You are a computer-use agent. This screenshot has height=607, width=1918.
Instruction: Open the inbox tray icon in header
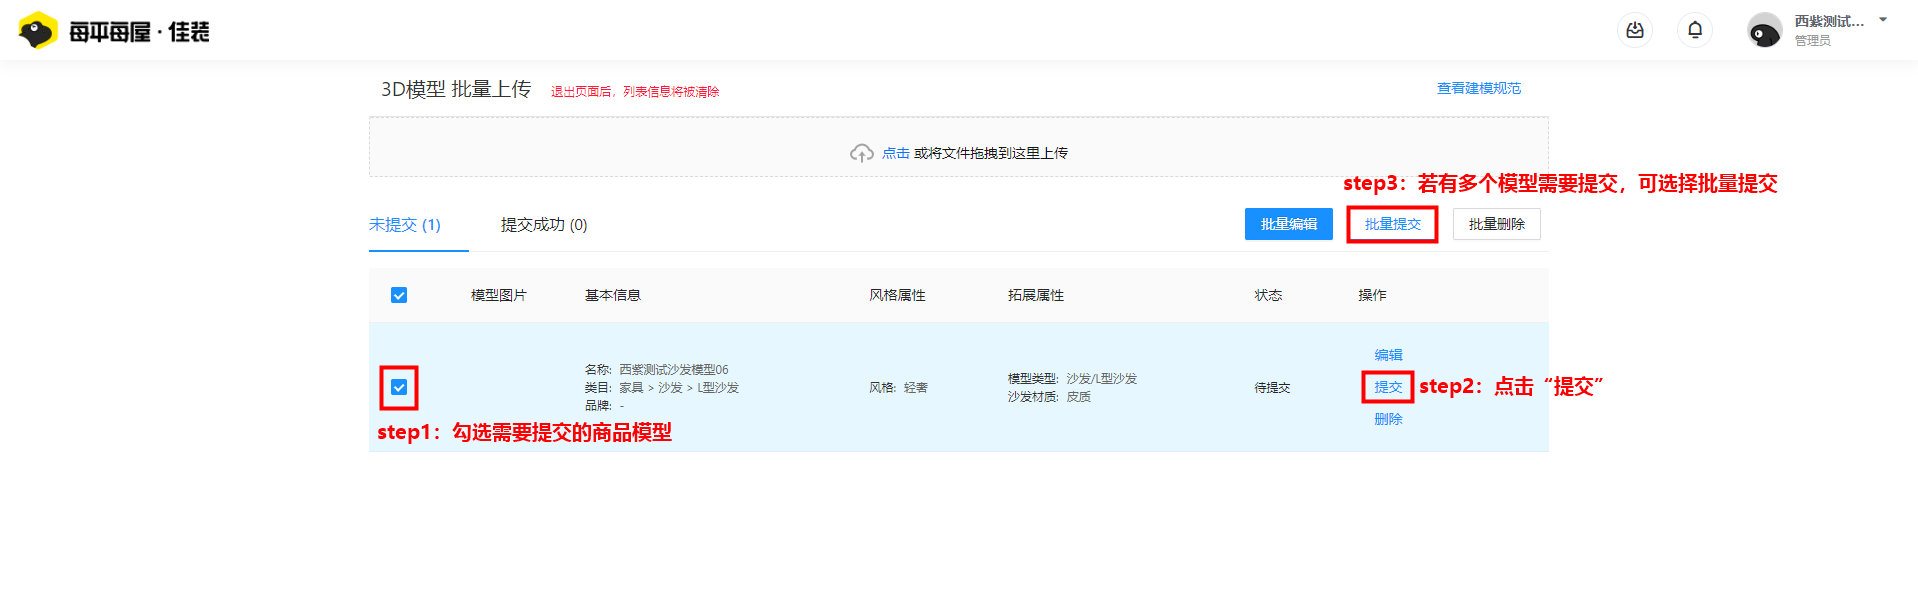click(1635, 30)
